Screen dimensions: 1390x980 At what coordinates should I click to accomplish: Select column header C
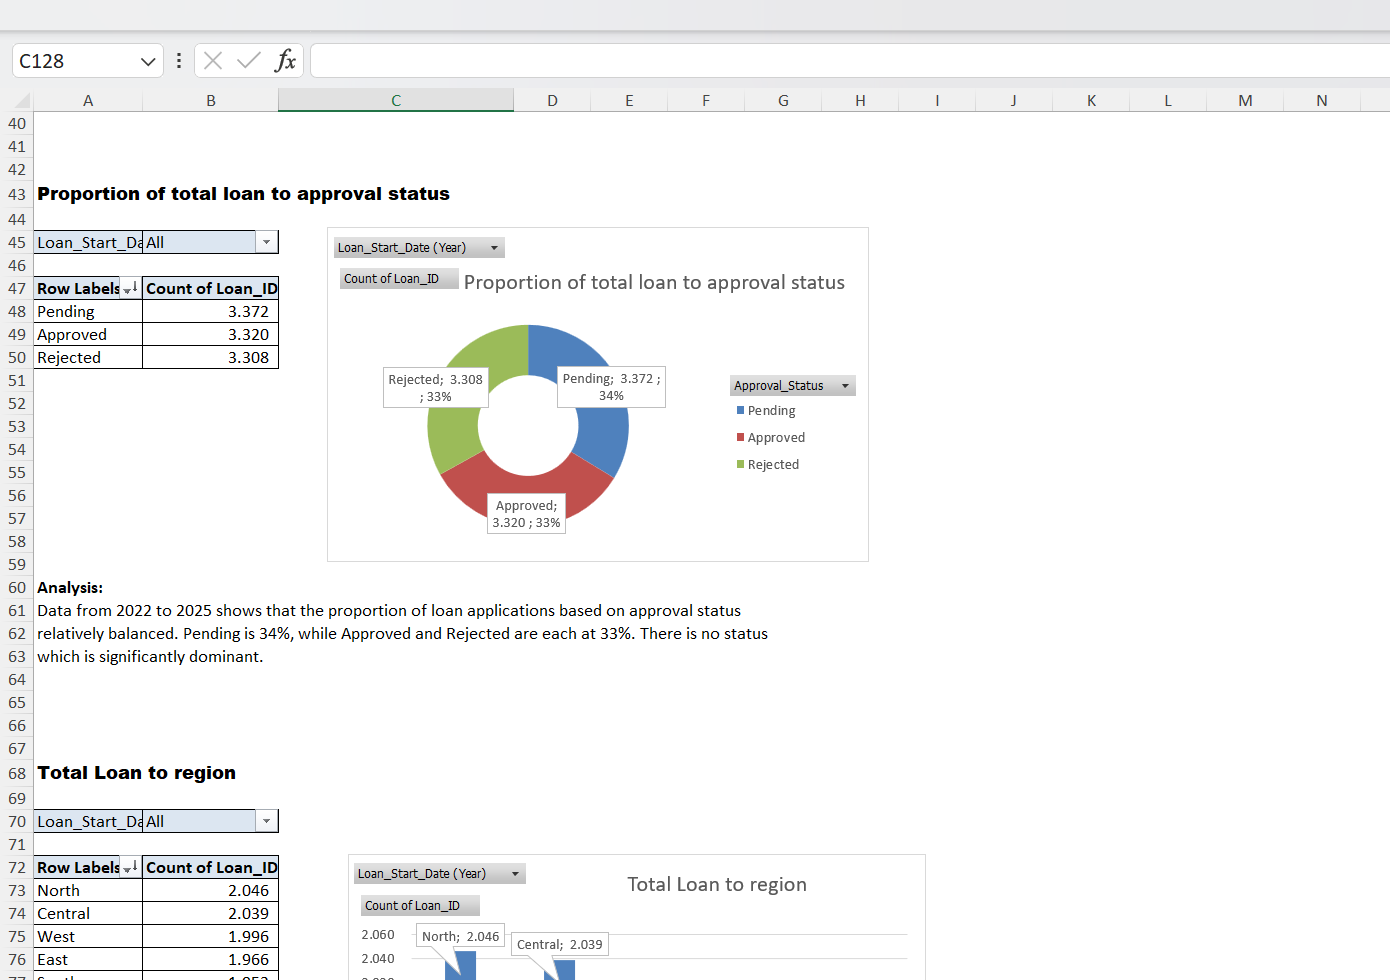[395, 100]
